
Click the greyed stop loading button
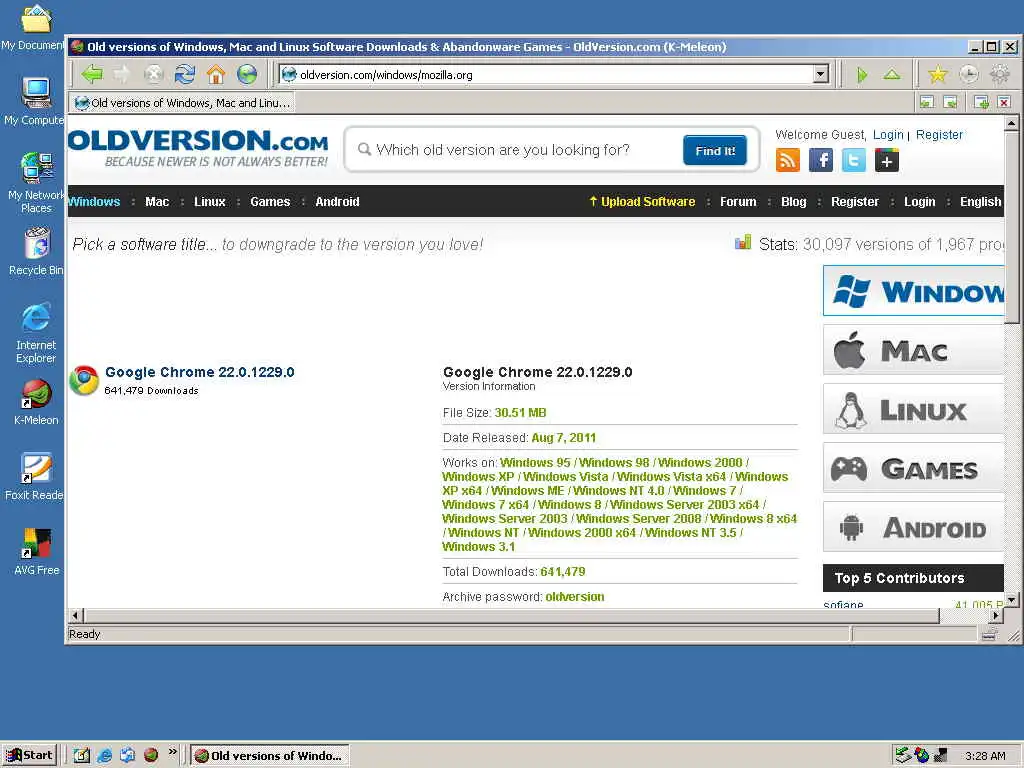(153, 74)
